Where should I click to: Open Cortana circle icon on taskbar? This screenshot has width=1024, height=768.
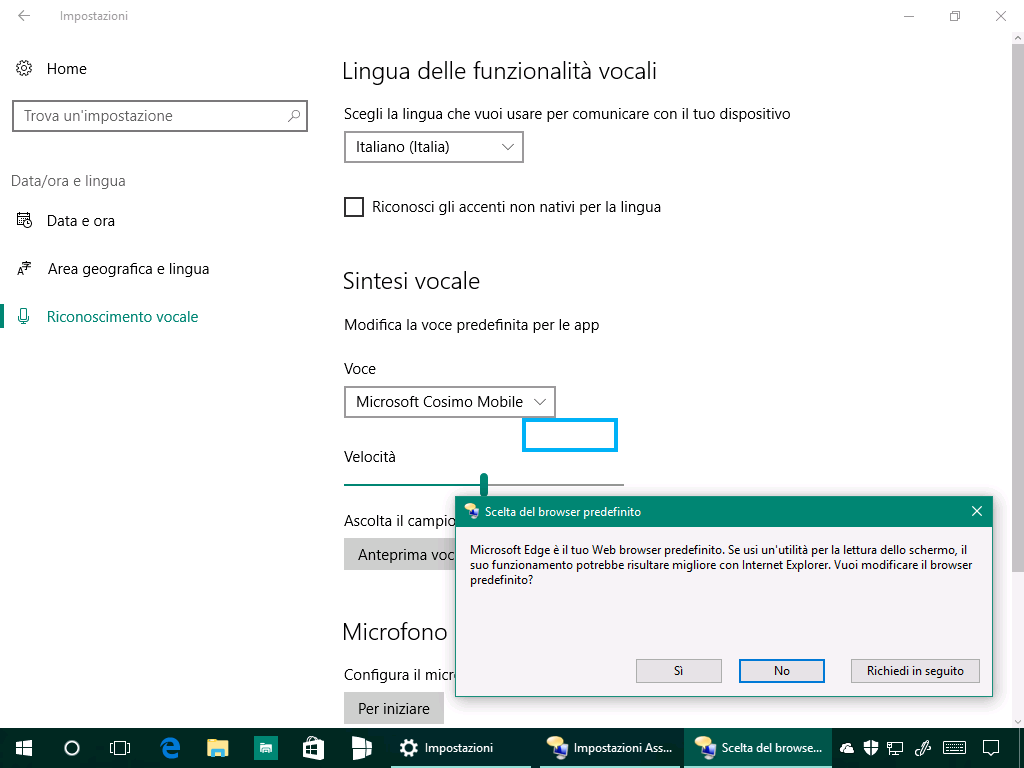[72, 748]
